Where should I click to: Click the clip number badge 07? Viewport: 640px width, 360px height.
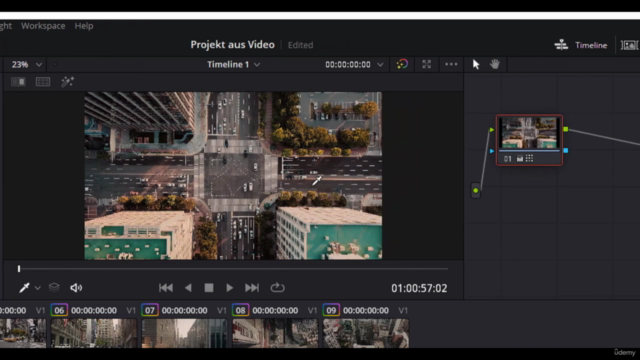point(150,310)
